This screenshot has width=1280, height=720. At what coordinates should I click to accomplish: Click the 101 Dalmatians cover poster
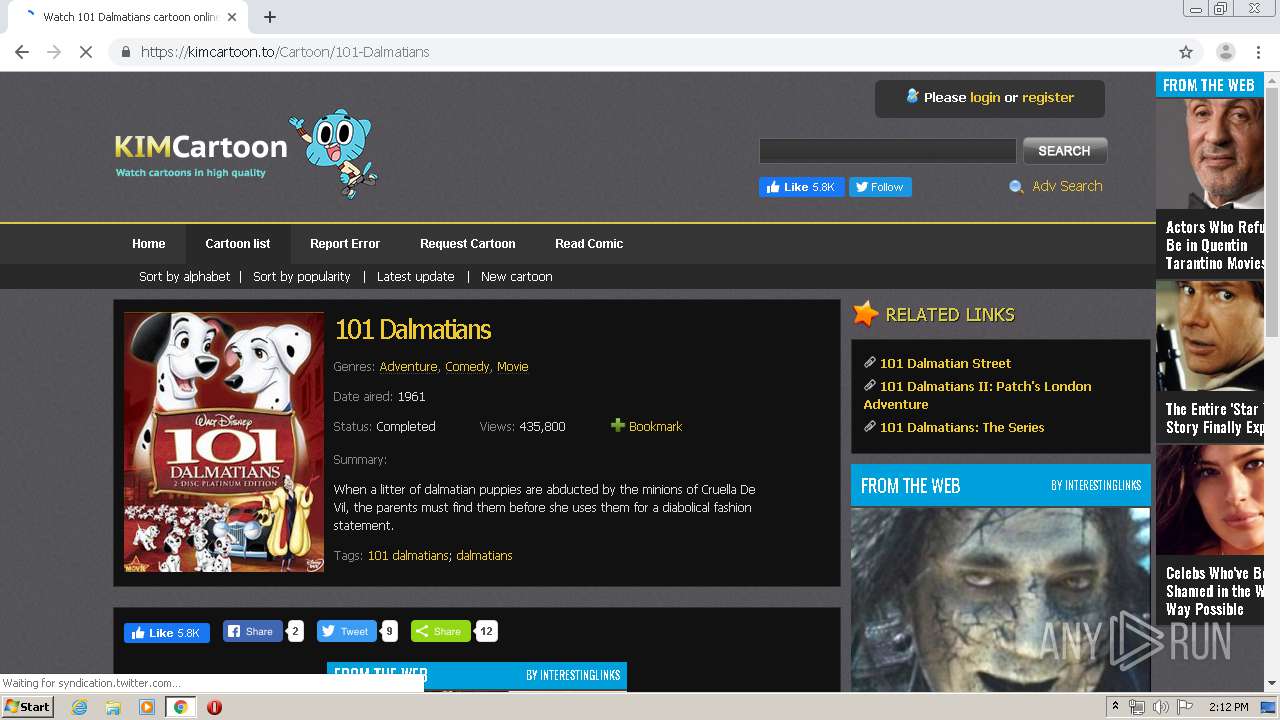pos(224,442)
